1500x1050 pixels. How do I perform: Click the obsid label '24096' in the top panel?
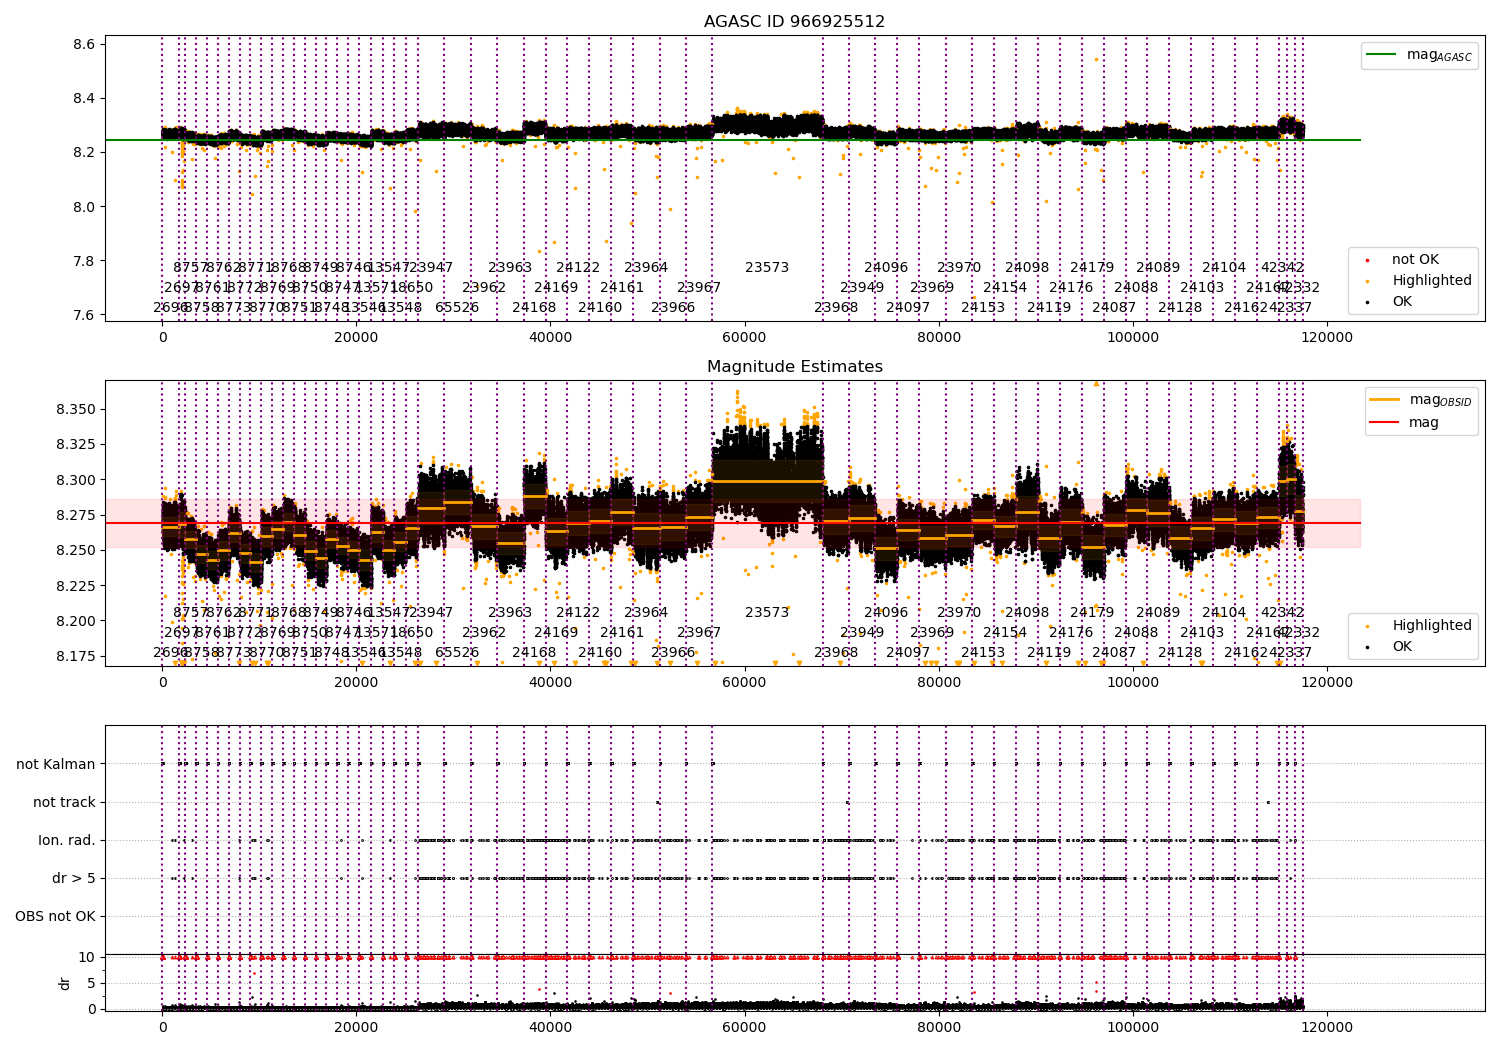pyautogui.click(x=886, y=267)
